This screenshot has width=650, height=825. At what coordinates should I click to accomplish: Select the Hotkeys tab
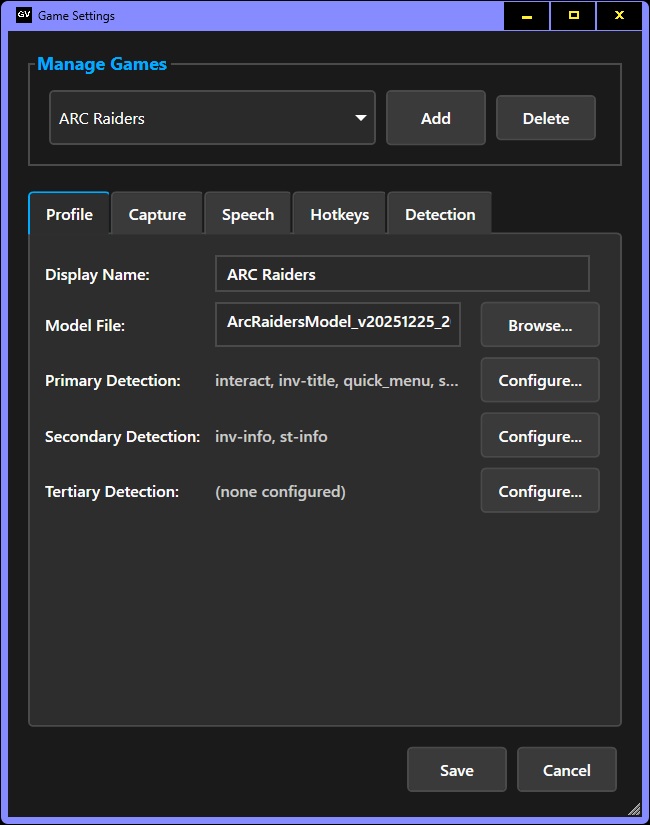coord(339,213)
